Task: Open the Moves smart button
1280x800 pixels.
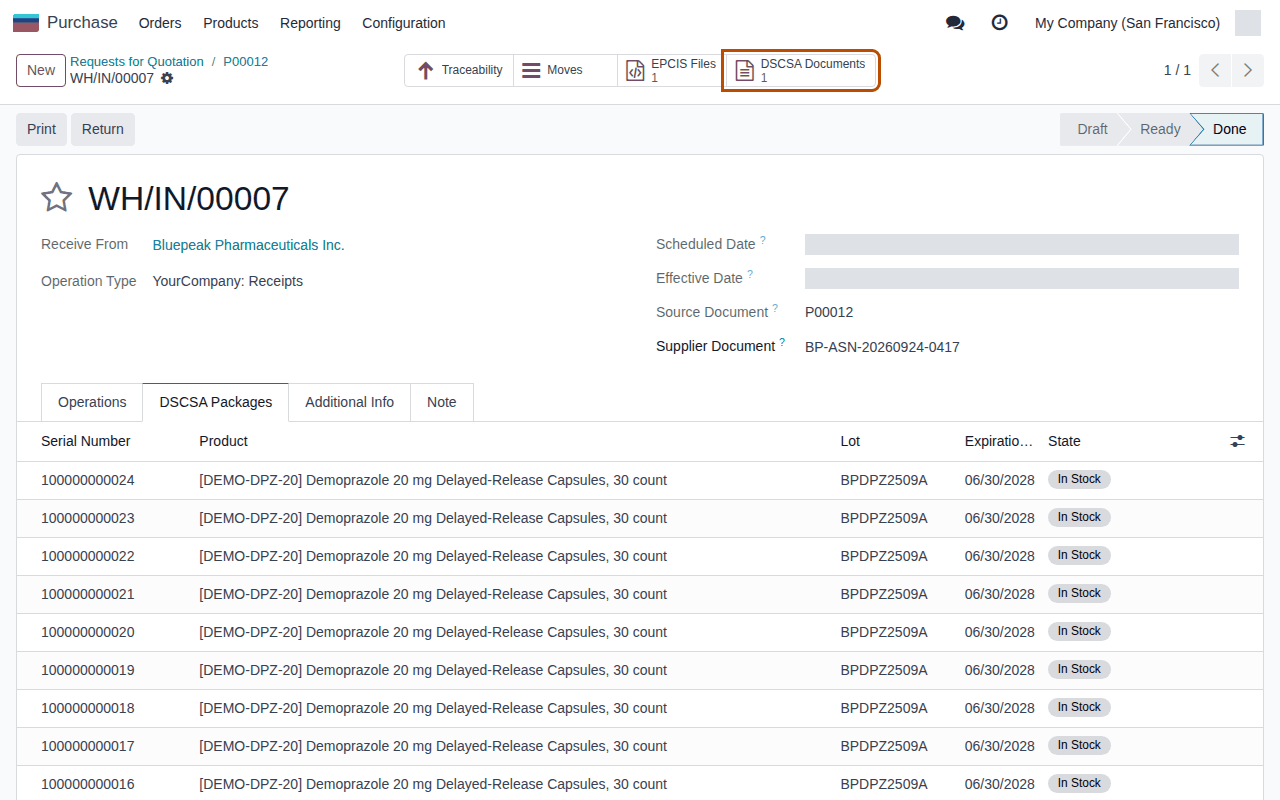Action: click(565, 70)
